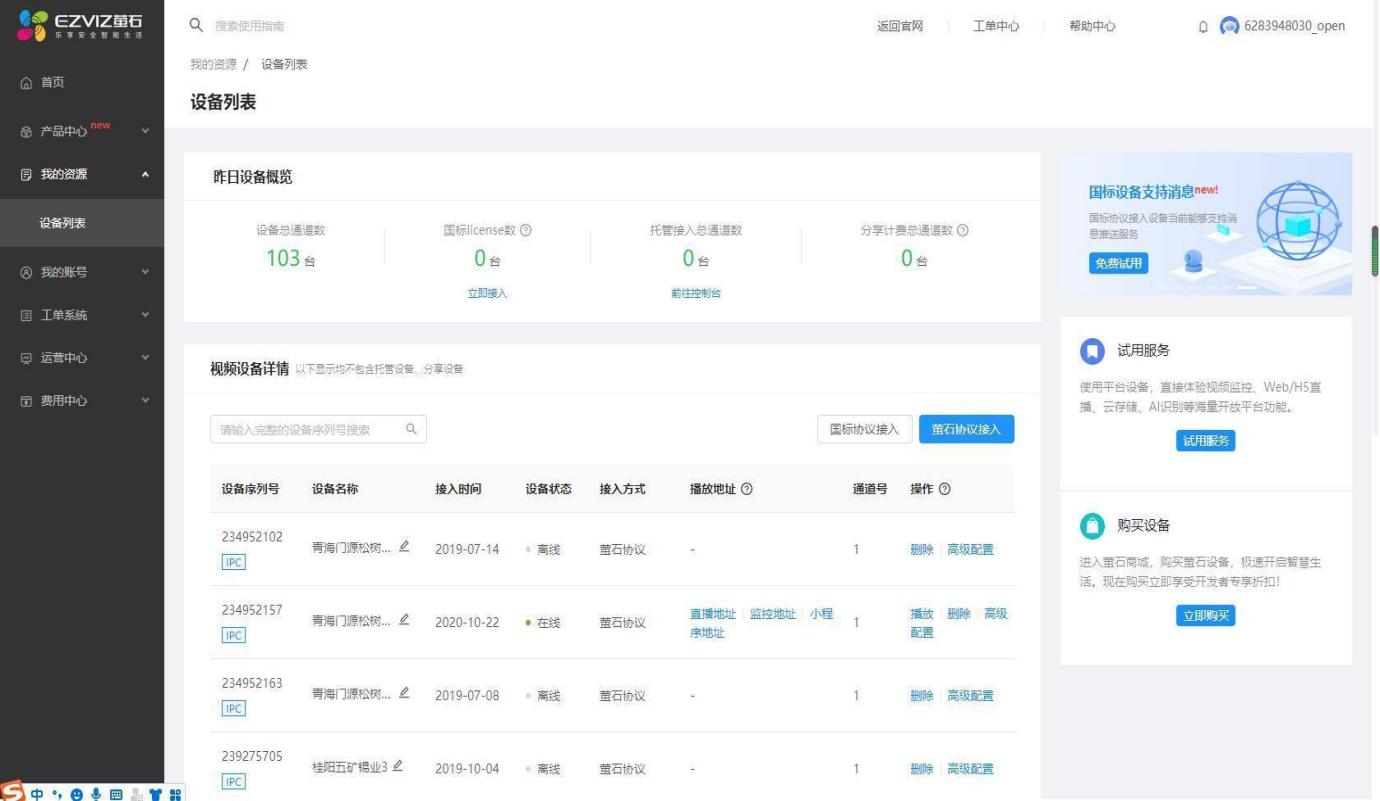Click help icon beside 操作 column header

(x=945, y=489)
